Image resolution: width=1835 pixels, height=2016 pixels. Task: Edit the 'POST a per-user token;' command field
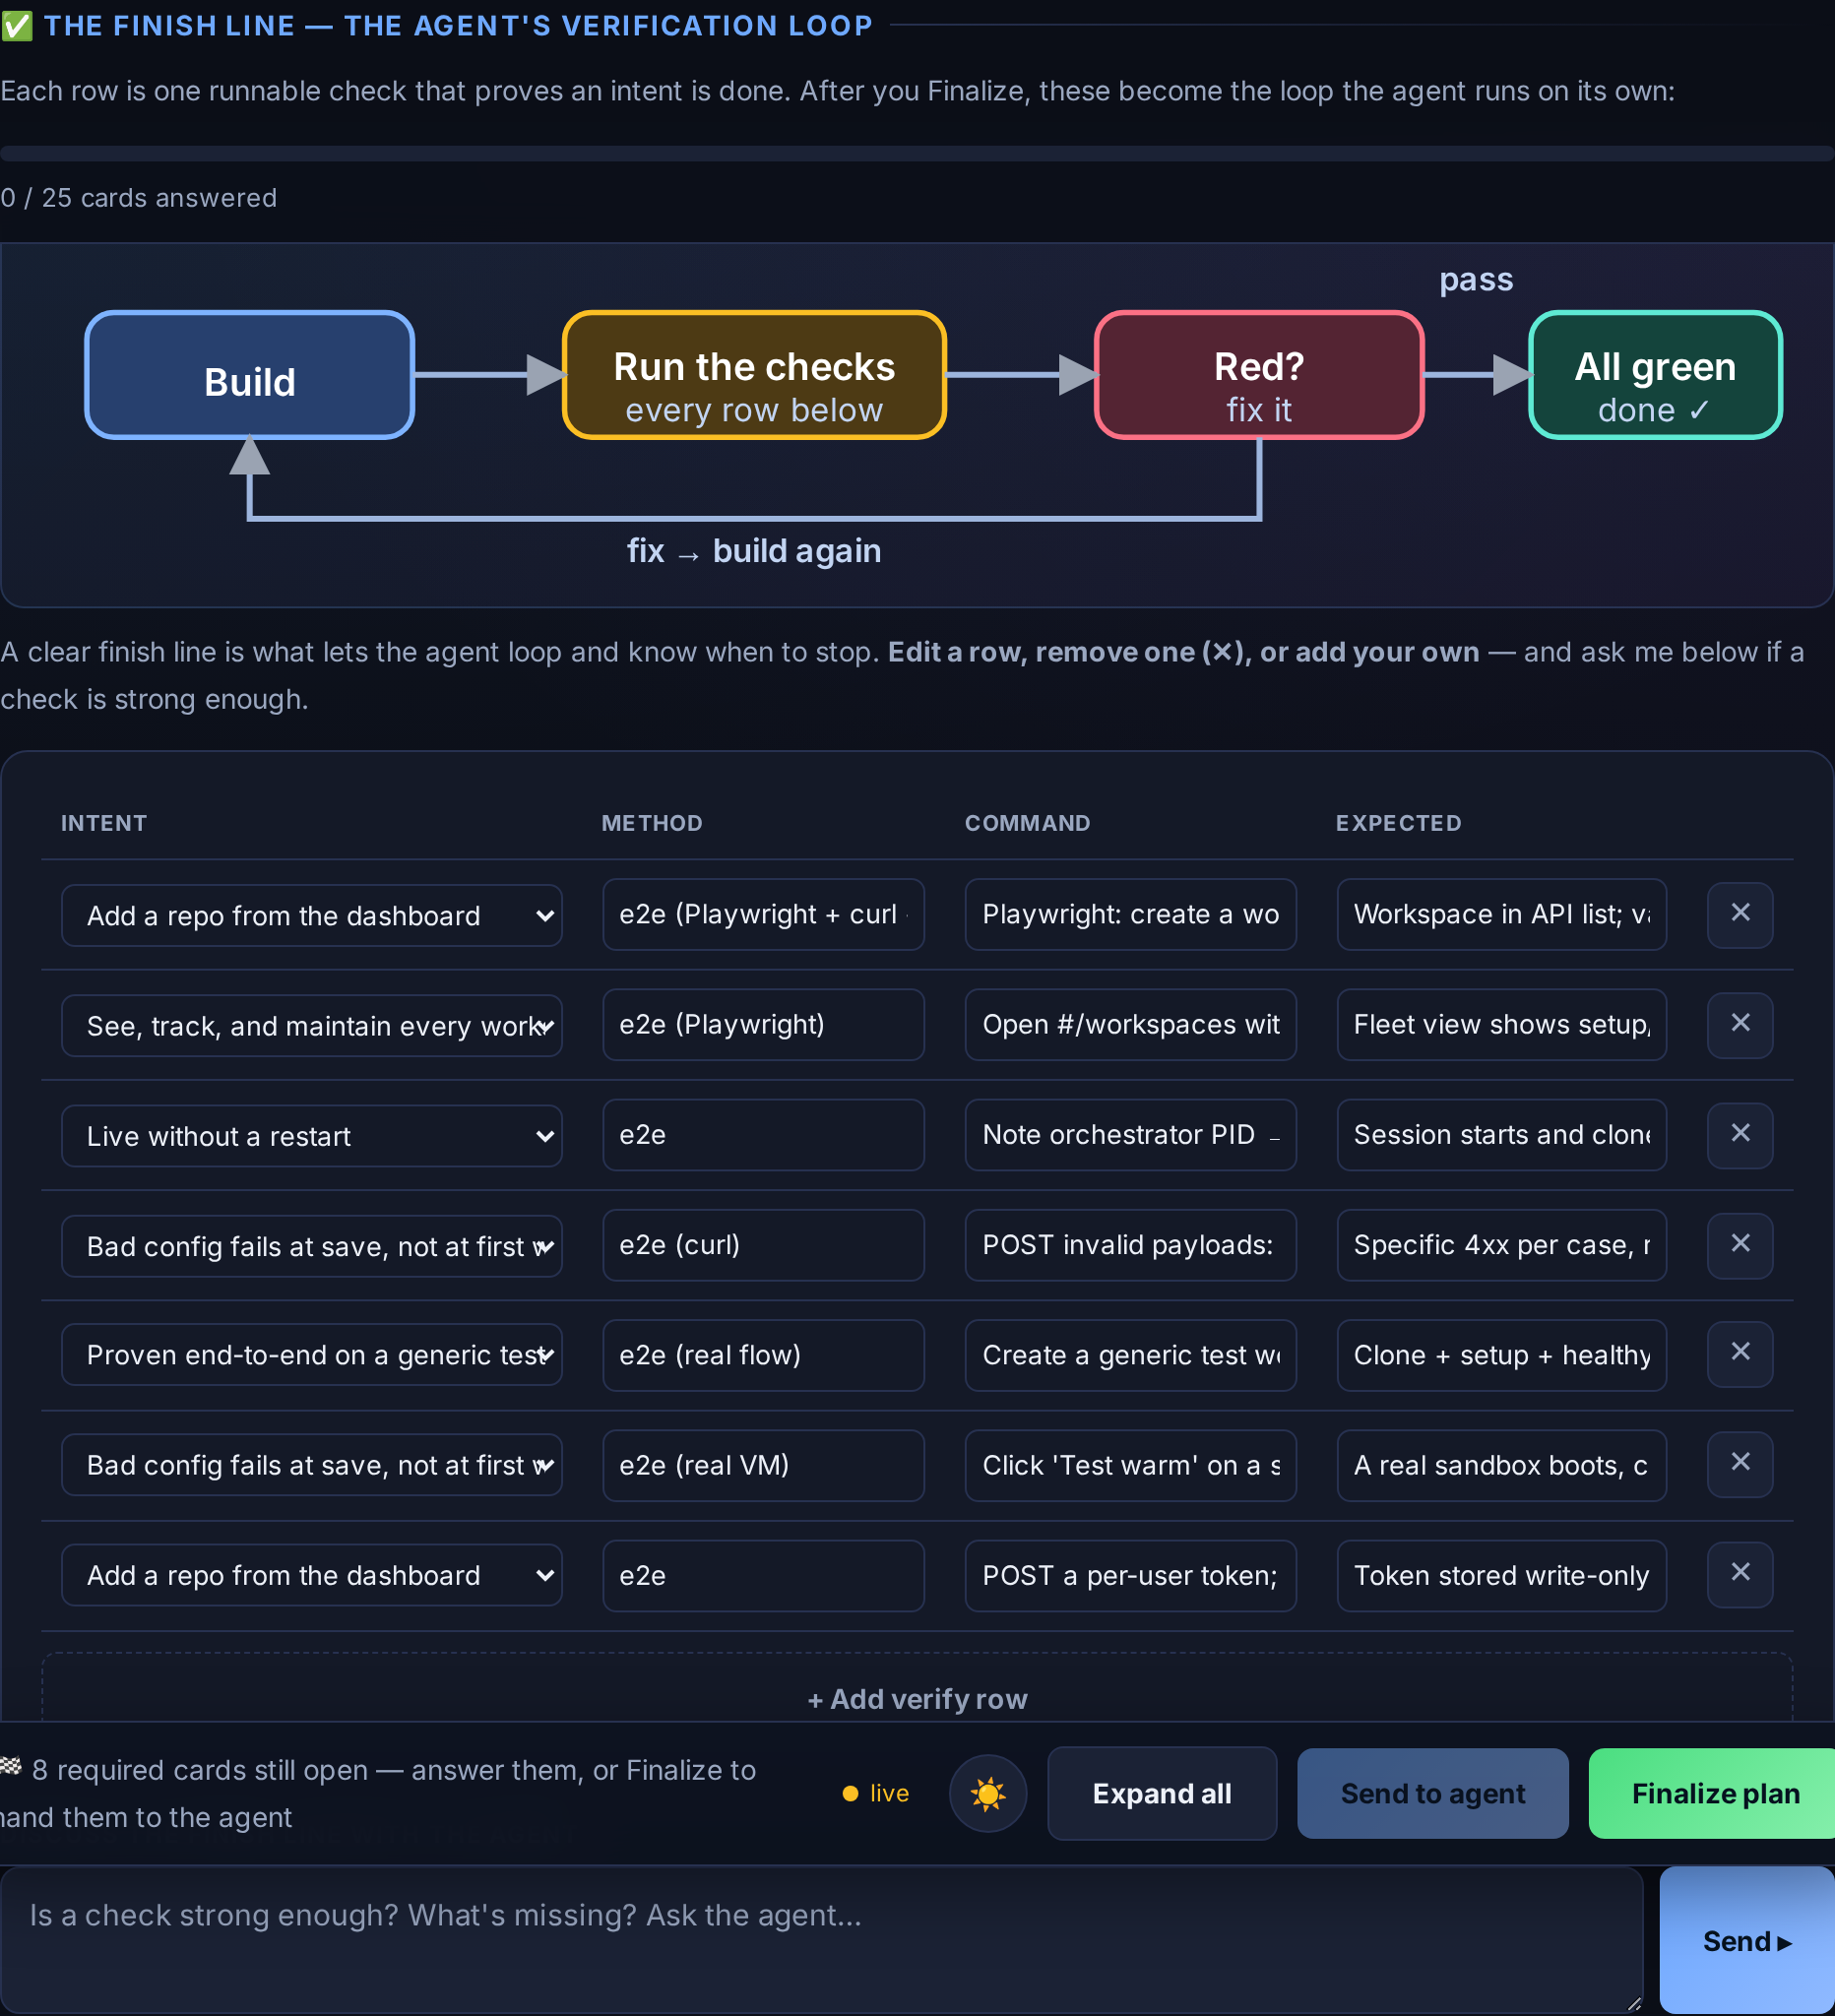pyautogui.click(x=1130, y=1574)
